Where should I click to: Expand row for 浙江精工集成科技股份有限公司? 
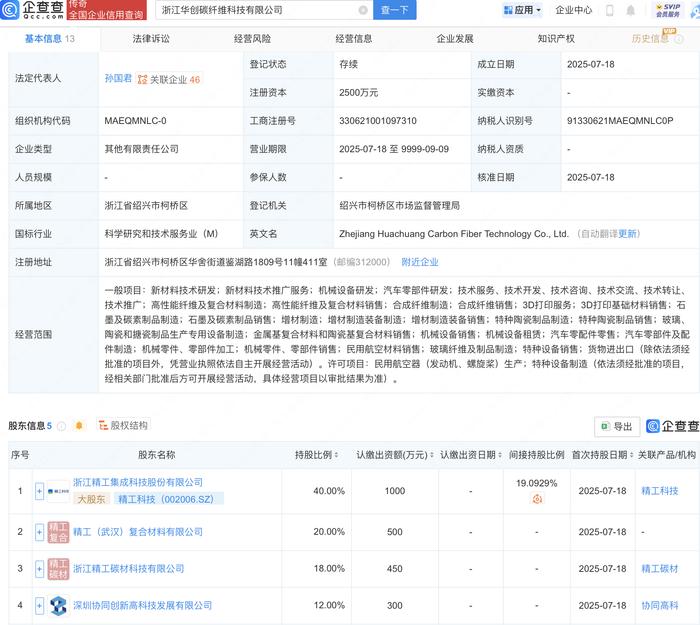[x=39, y=491]
